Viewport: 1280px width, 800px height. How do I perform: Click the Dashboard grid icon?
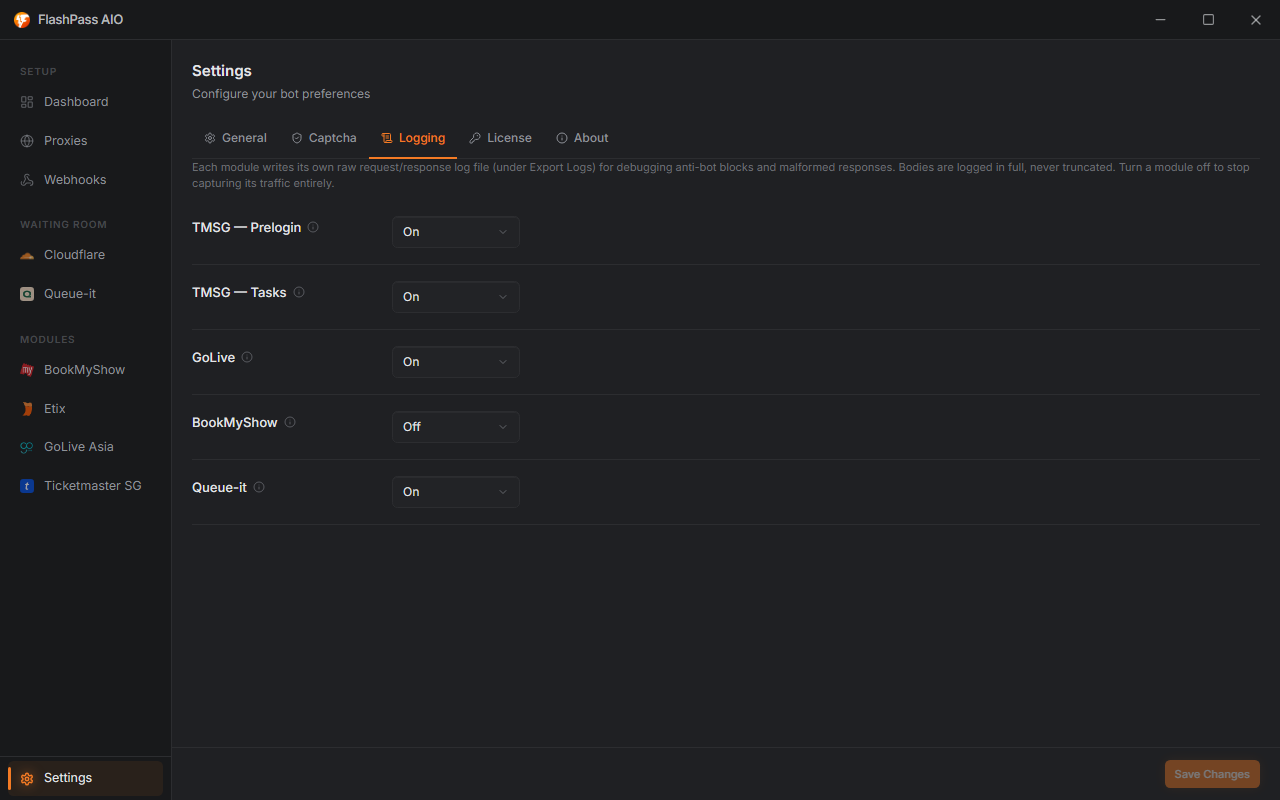pyautogui.click(x=27, y=102)
